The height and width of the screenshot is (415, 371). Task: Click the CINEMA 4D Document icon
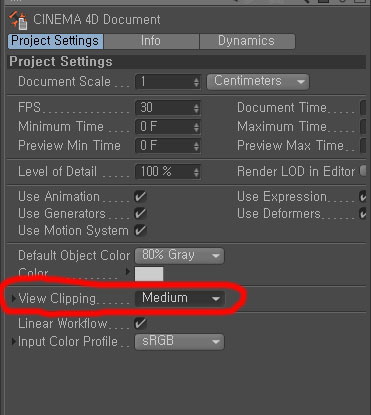pos(18,20)
